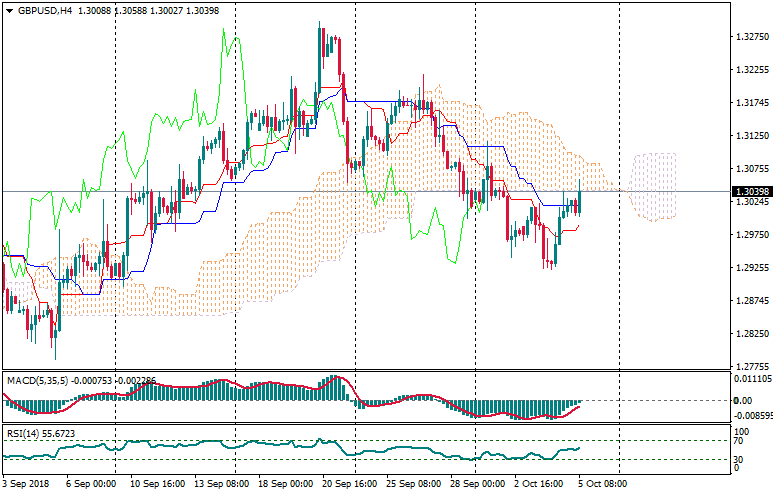This screenshot has width=773, height=495.
Task: Select the 3 Sep 2018 date label
Action: [x=28, y=482]
